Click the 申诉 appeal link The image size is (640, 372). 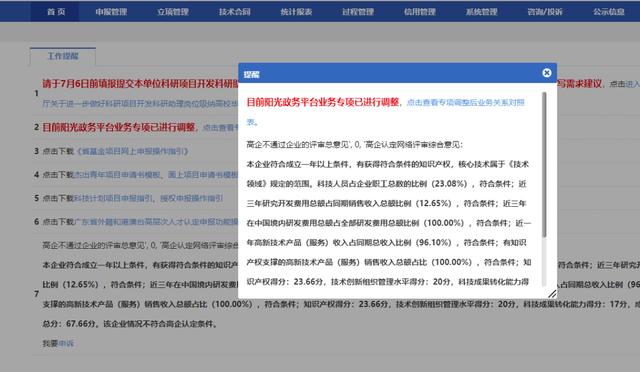click(66, 343)
